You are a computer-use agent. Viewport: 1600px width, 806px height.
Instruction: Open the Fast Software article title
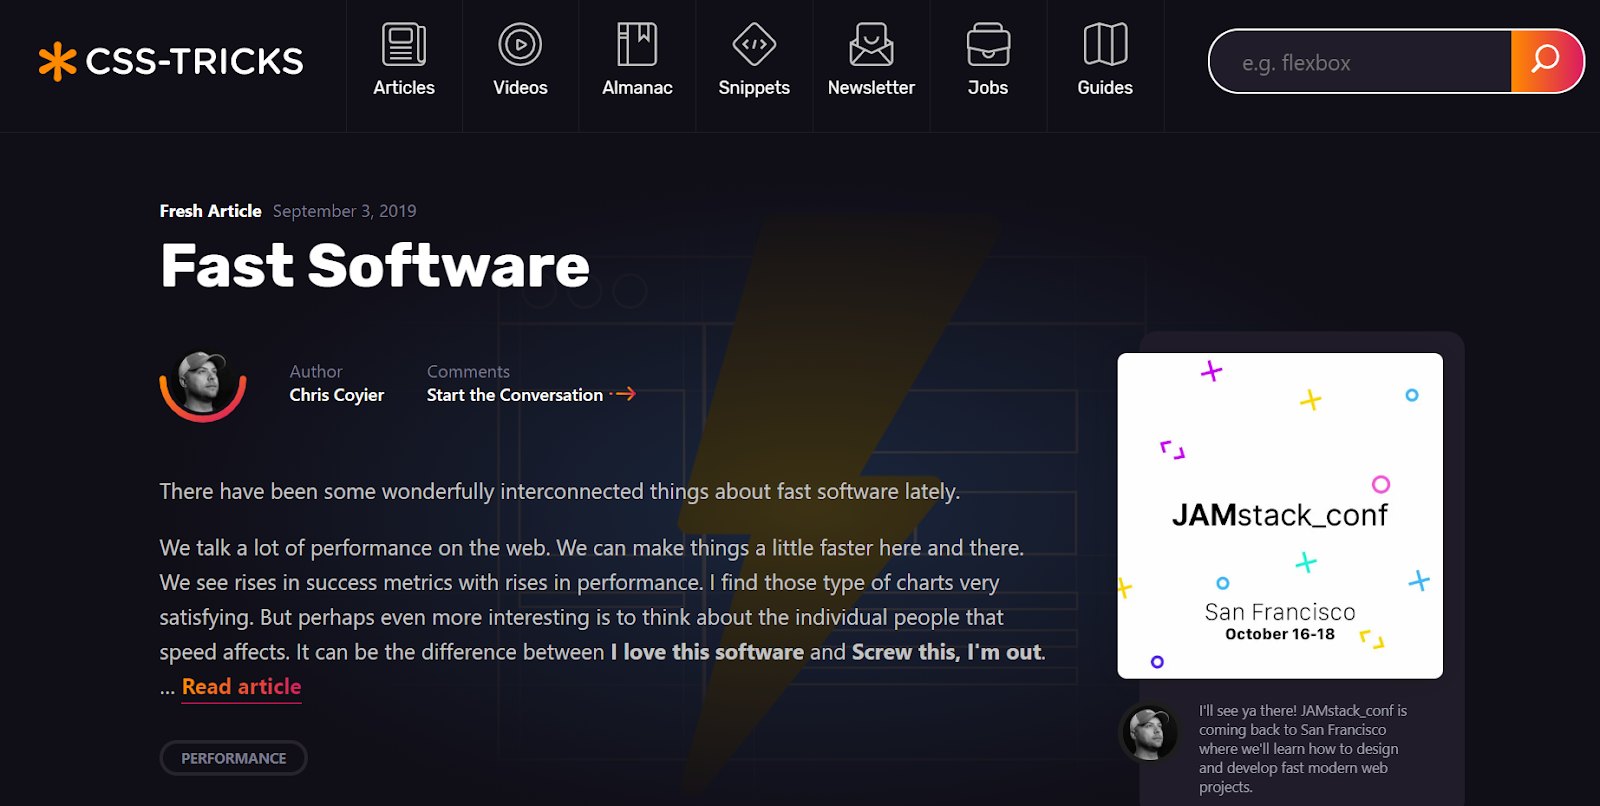[375, 266]
